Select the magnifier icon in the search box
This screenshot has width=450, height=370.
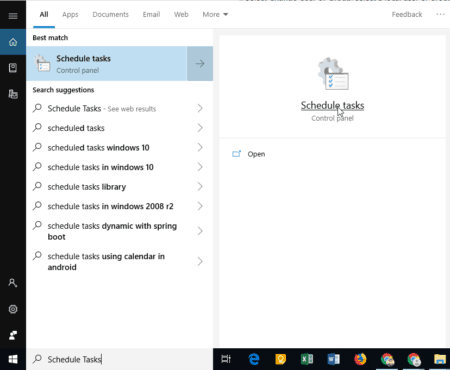(37, 359)
